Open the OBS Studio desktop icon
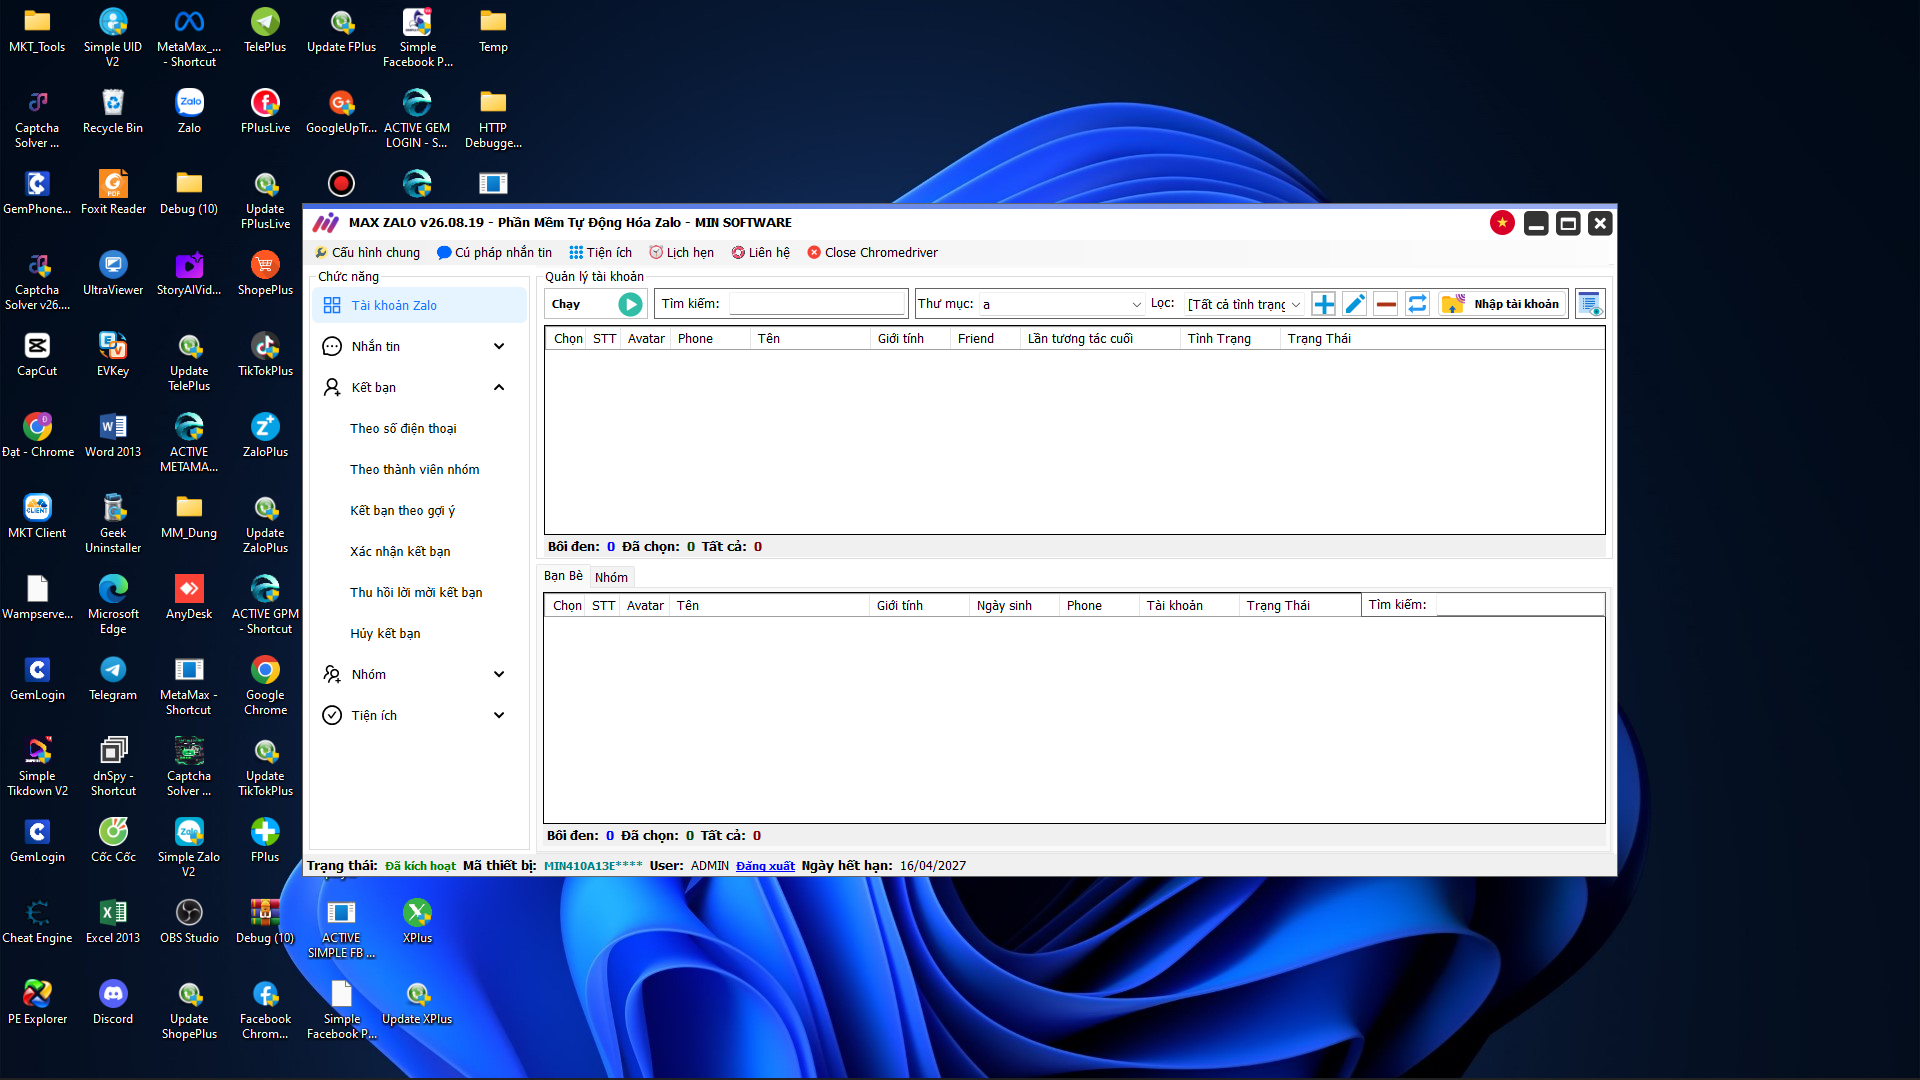The width and height of the screenshot is (1920, 1080). (189, 921)
